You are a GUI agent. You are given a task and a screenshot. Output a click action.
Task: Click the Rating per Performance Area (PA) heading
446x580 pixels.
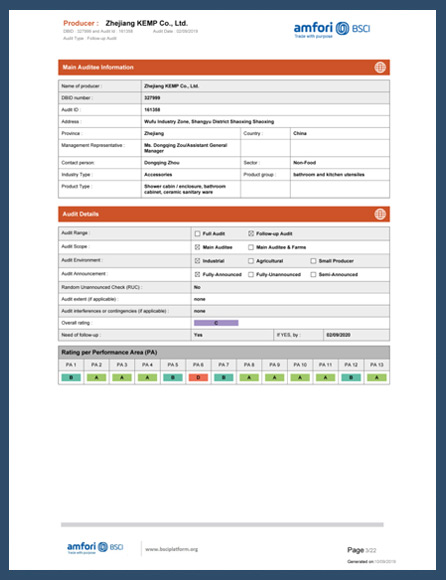point(109,352)
